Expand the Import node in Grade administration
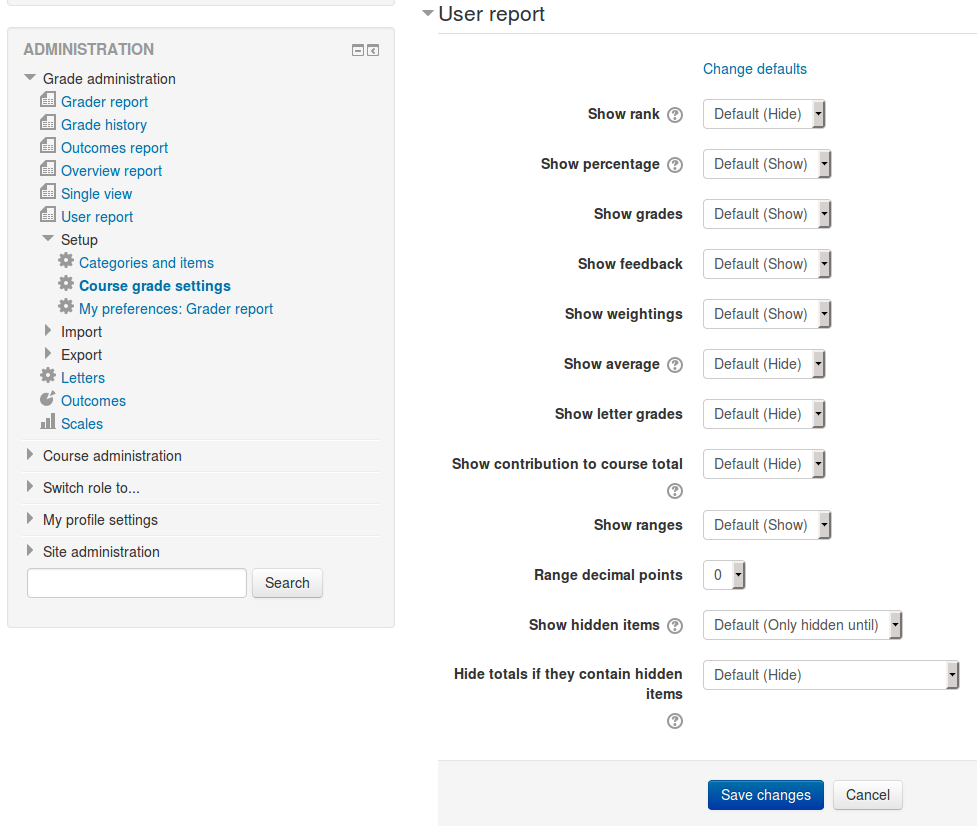This screenshot has width=977, height=826. 47,331
